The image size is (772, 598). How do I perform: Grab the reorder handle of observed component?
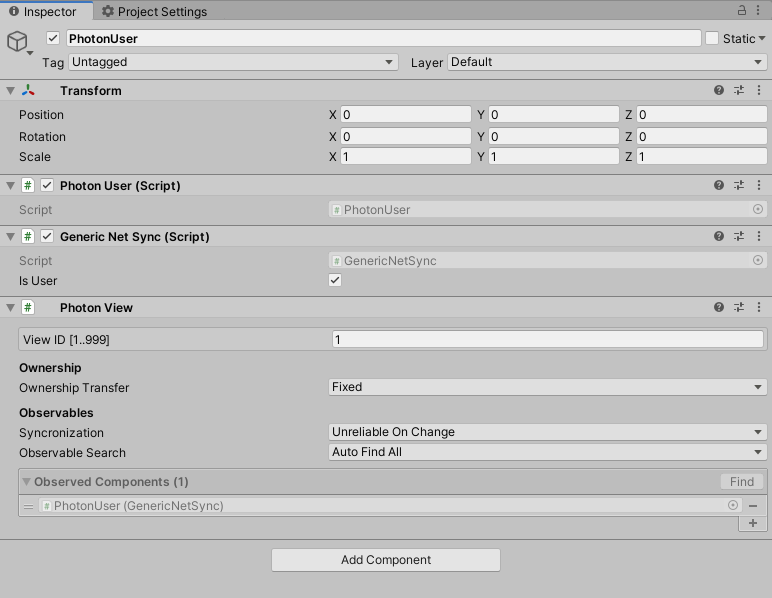29,506
